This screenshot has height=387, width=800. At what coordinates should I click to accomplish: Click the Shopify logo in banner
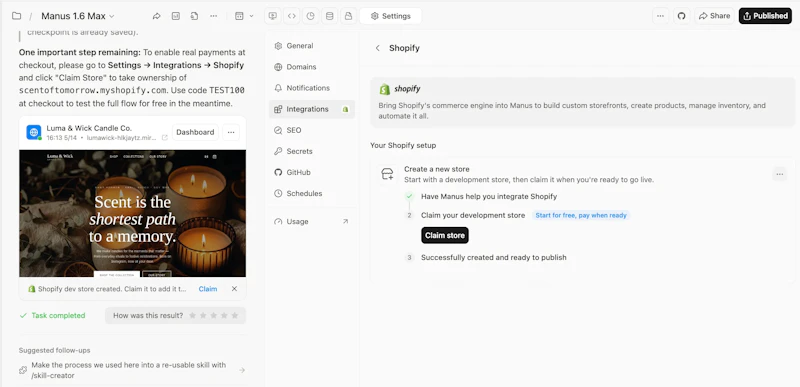(399, 89)
